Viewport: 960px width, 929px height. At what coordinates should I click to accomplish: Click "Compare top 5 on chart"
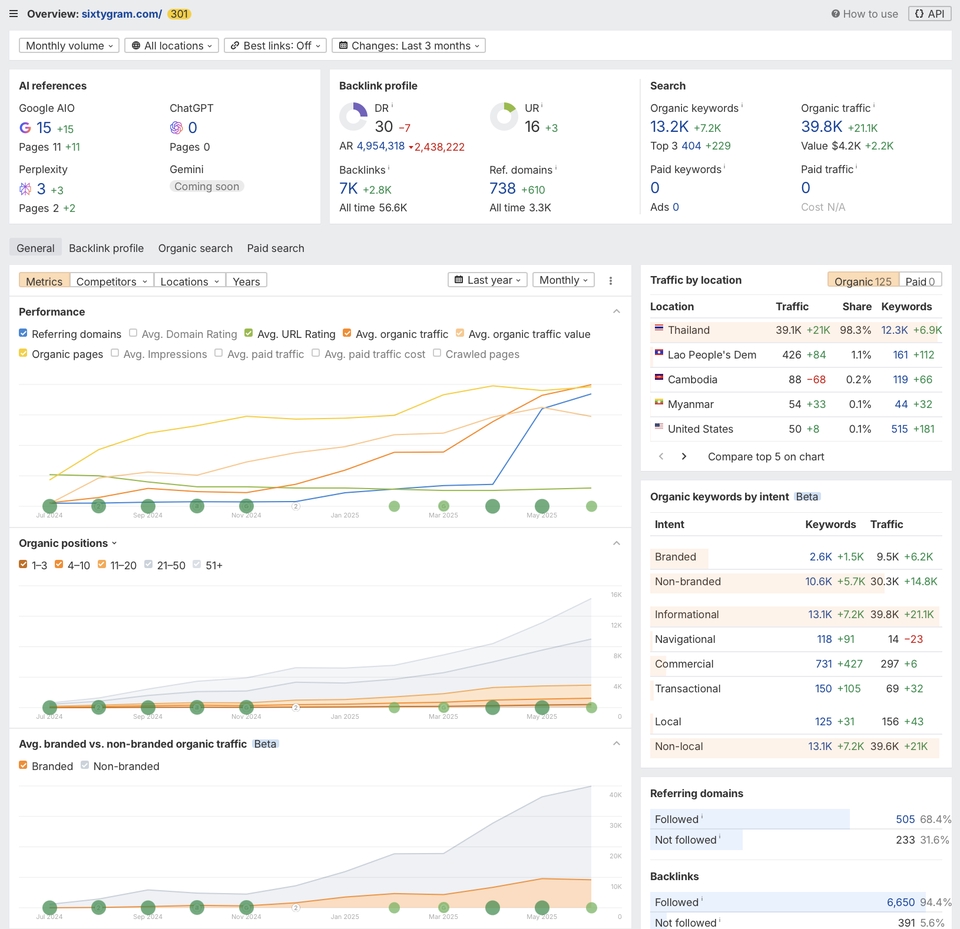(x=766, y=456)
